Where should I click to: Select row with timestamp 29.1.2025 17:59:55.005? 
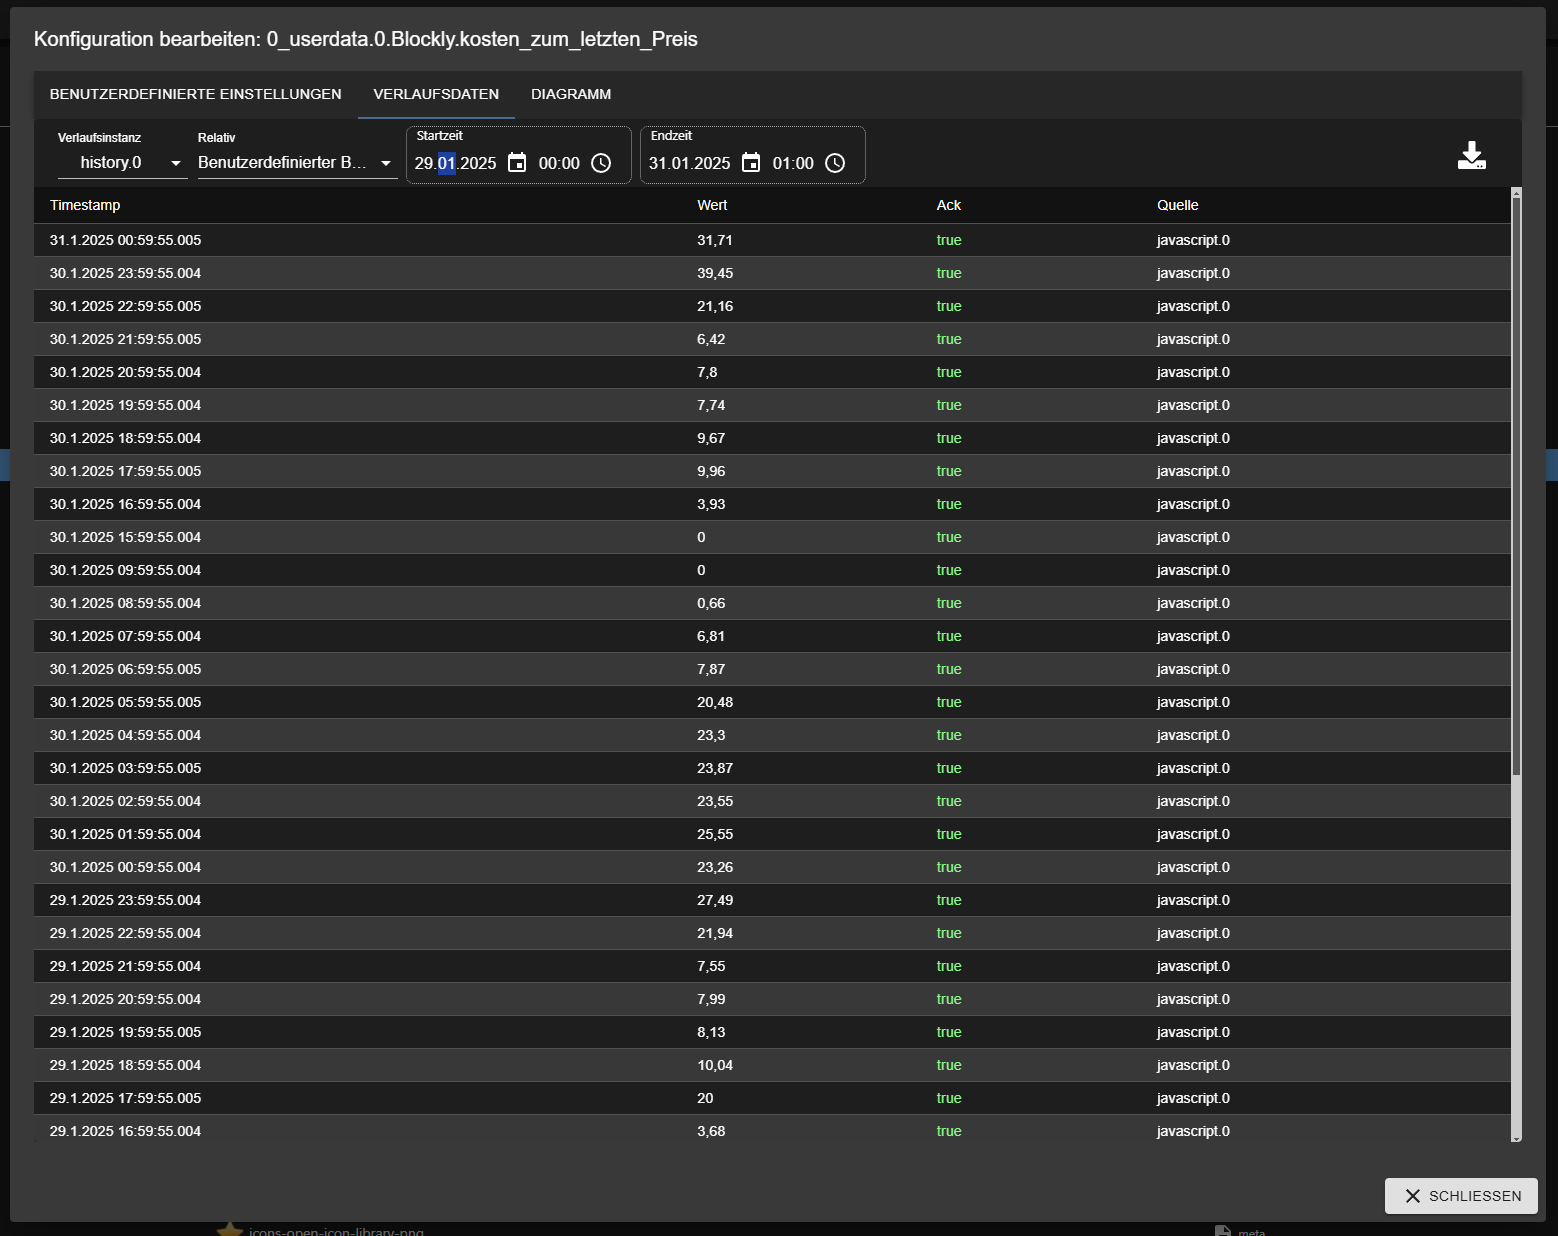click(x=125, y=1098)
